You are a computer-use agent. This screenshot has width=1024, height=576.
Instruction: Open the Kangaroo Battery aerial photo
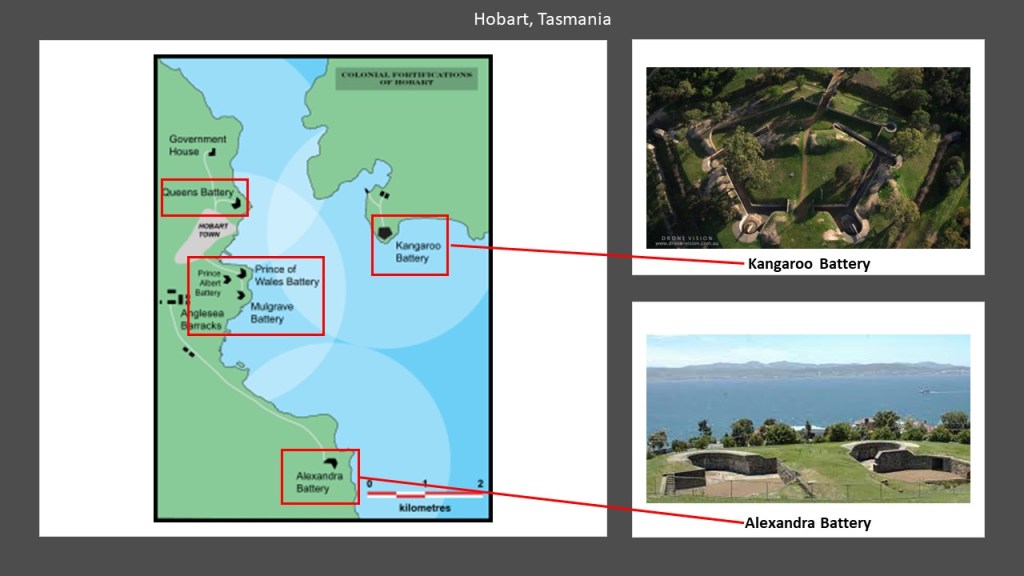808,157
